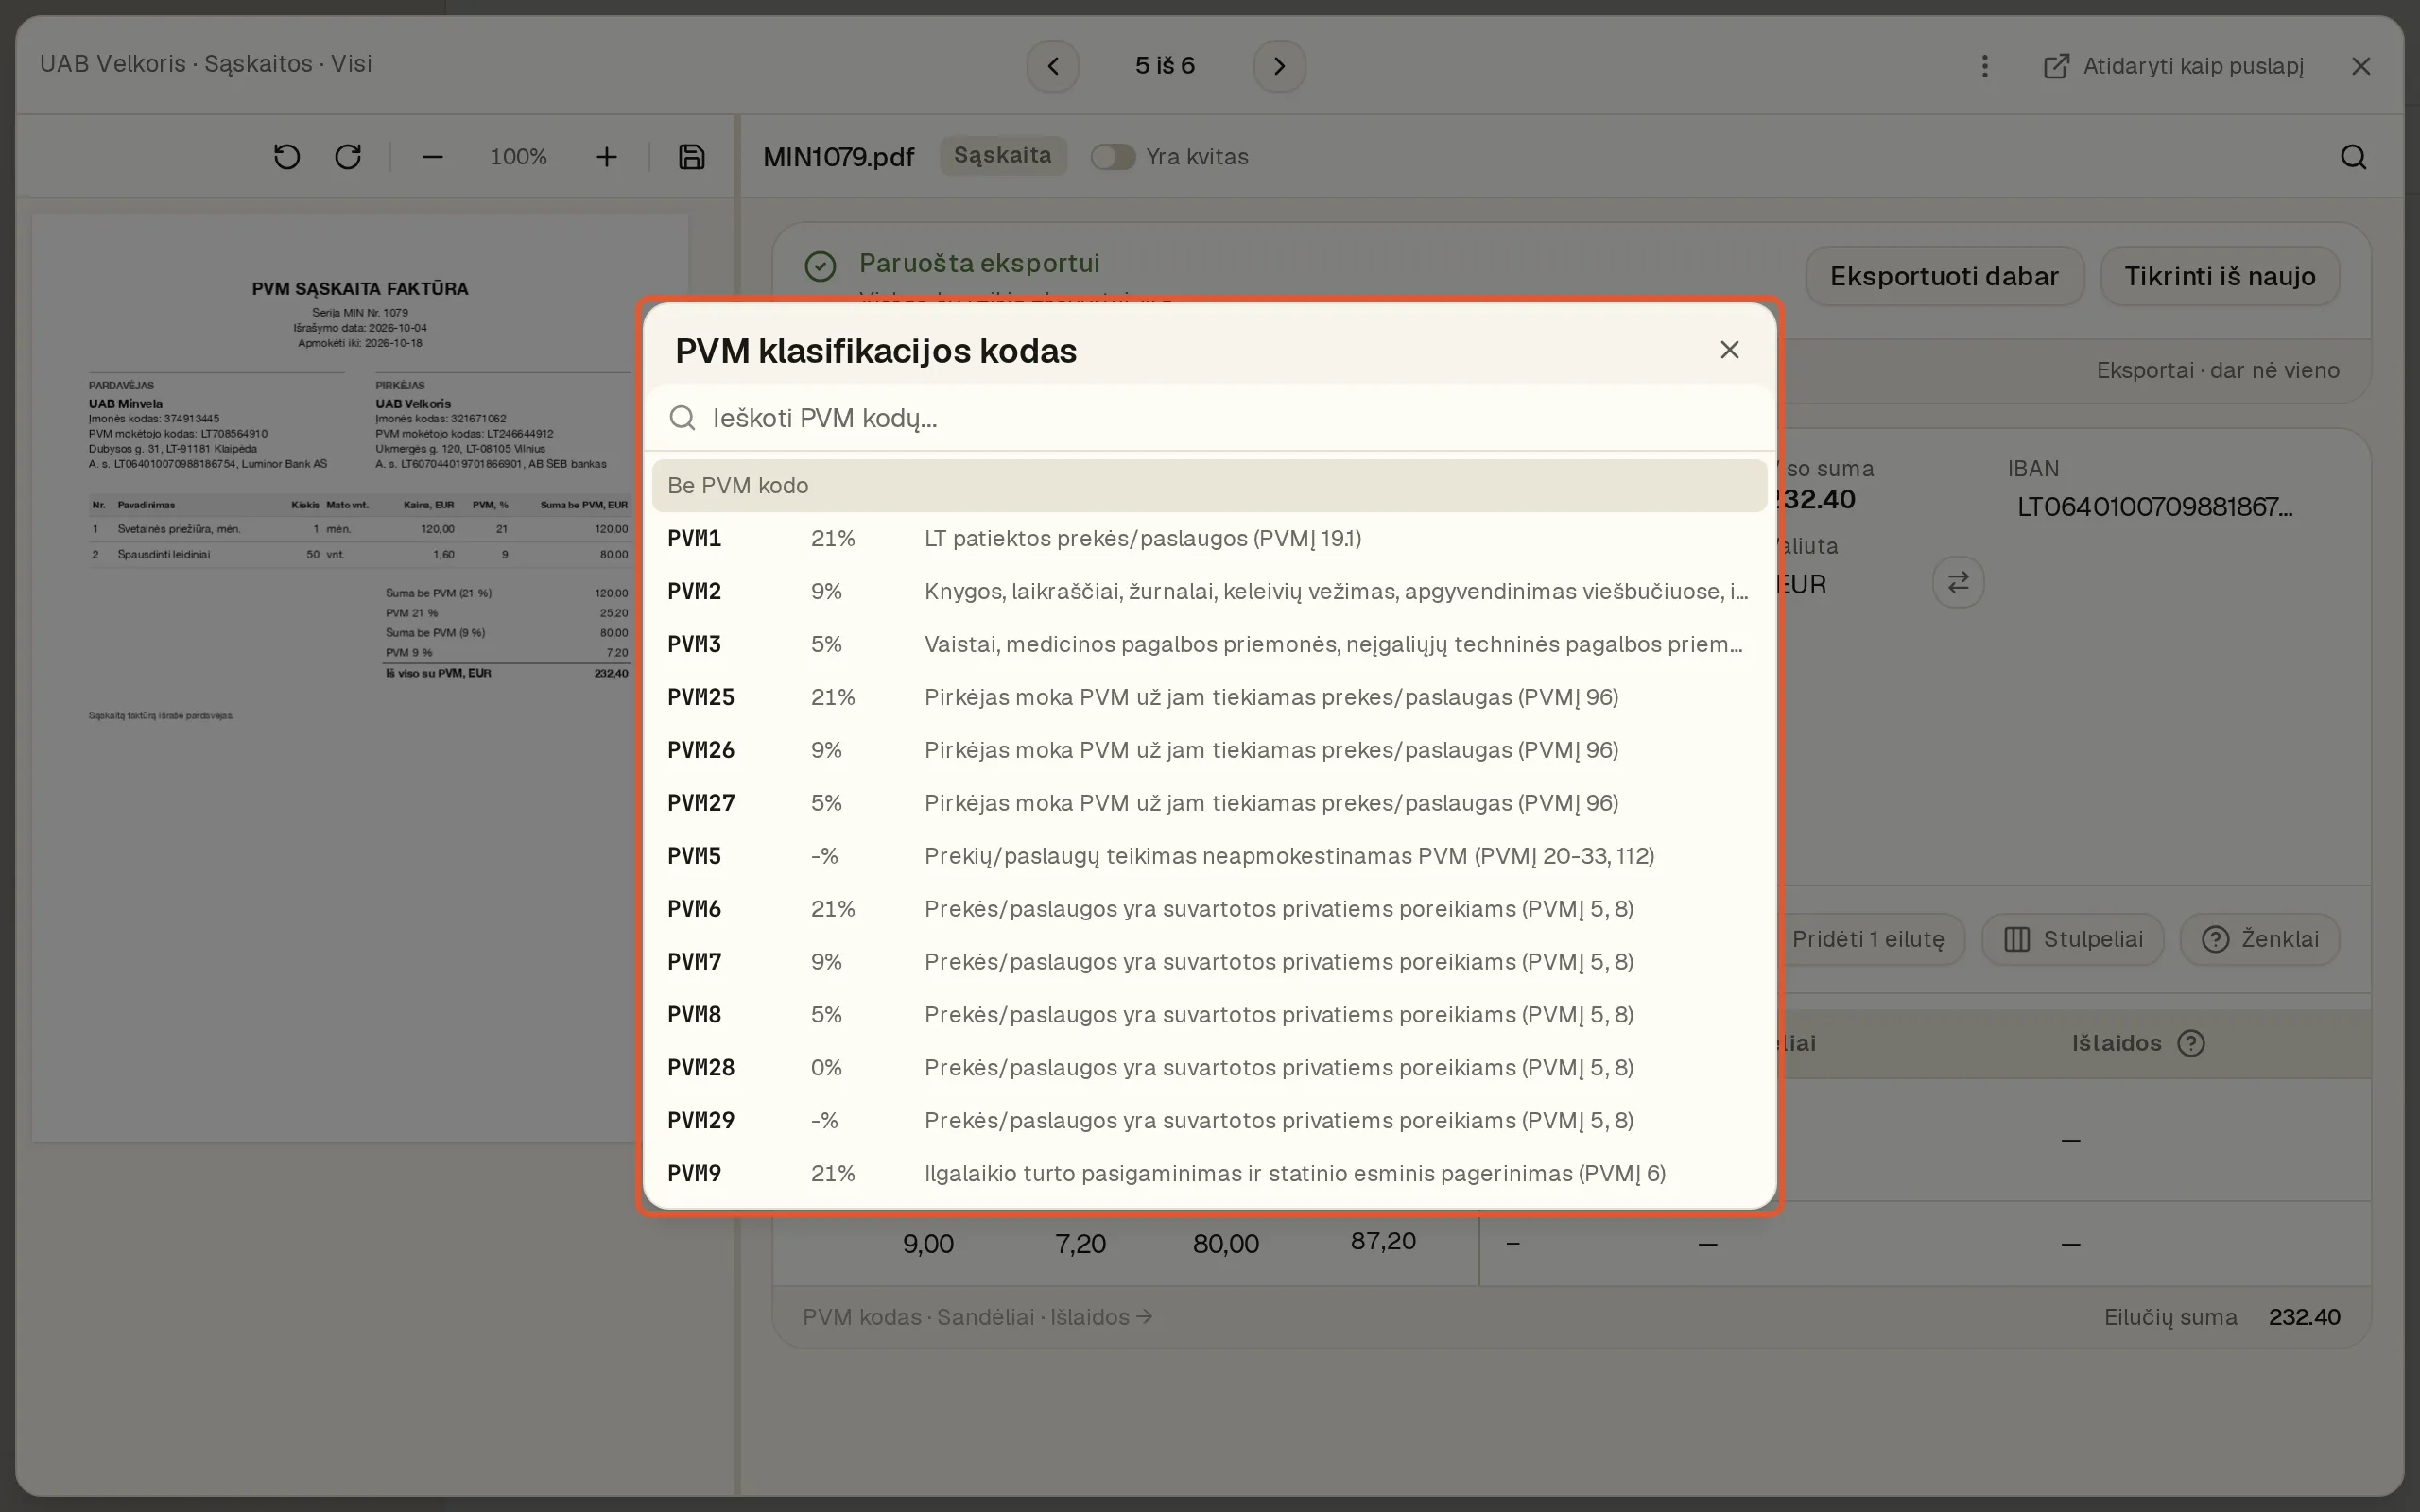Click the currency swap arrows icon

click(x=1958, y=582)
